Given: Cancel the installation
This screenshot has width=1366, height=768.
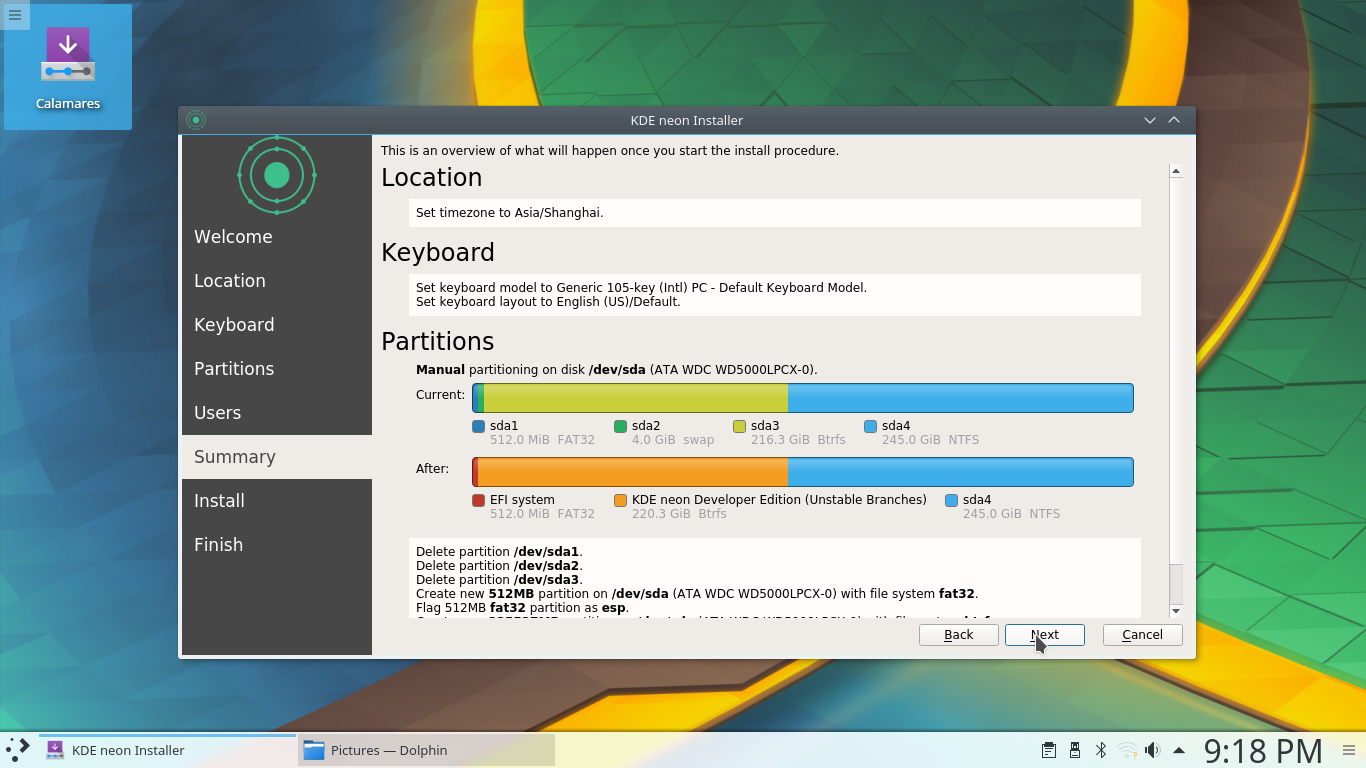Looking at the screenshot, I should coord(1143,635).
